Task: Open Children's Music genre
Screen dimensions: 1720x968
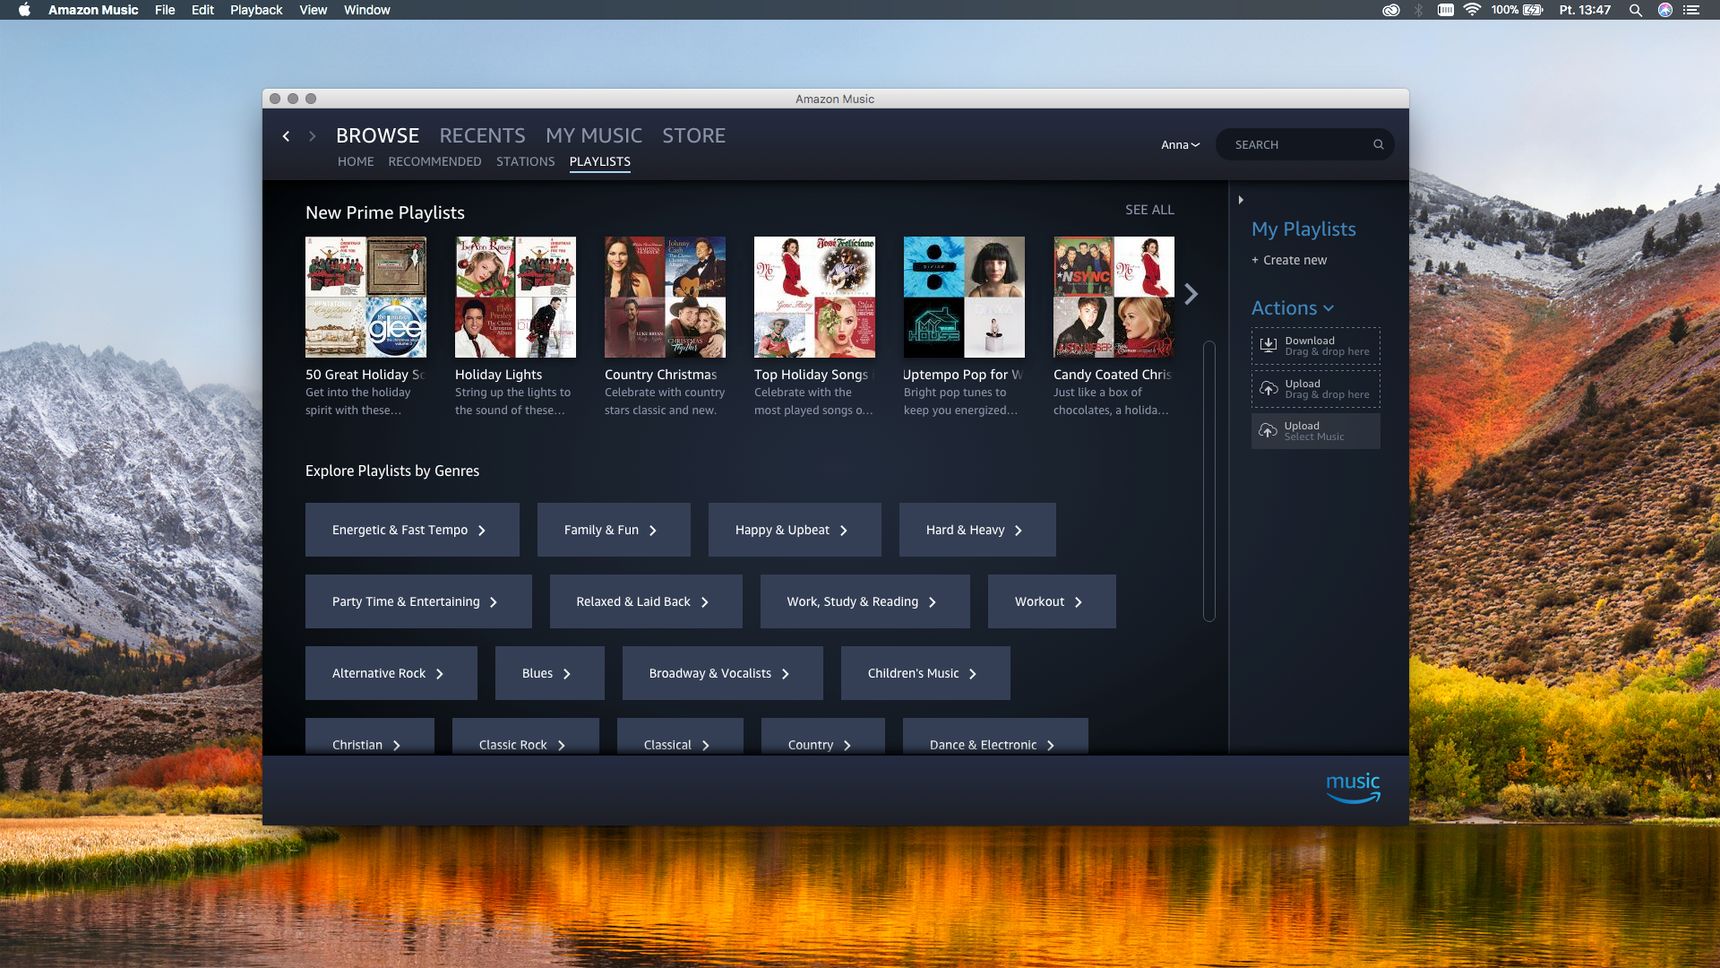Action: (x=925, y=673)
